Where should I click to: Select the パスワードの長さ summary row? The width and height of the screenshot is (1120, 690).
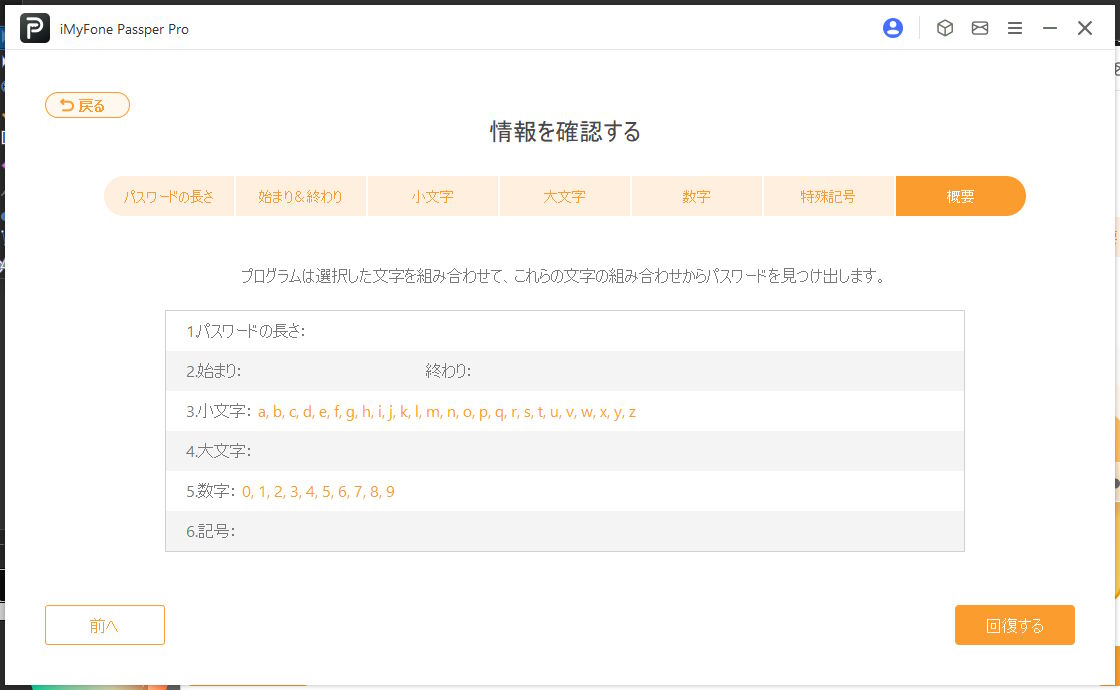pos(564,331)
